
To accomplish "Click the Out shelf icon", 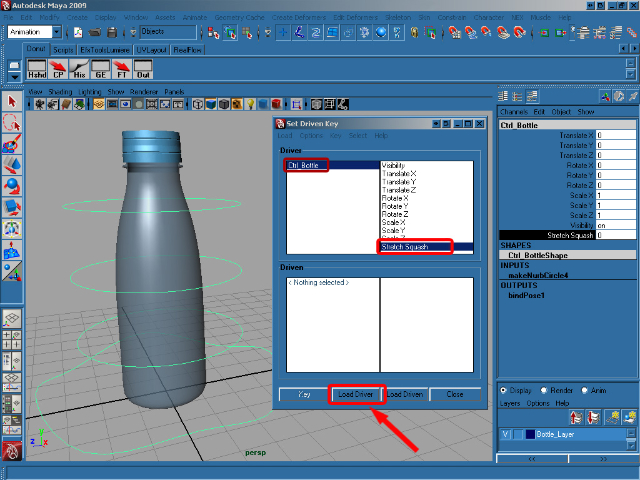I will [x=143, y=69].
